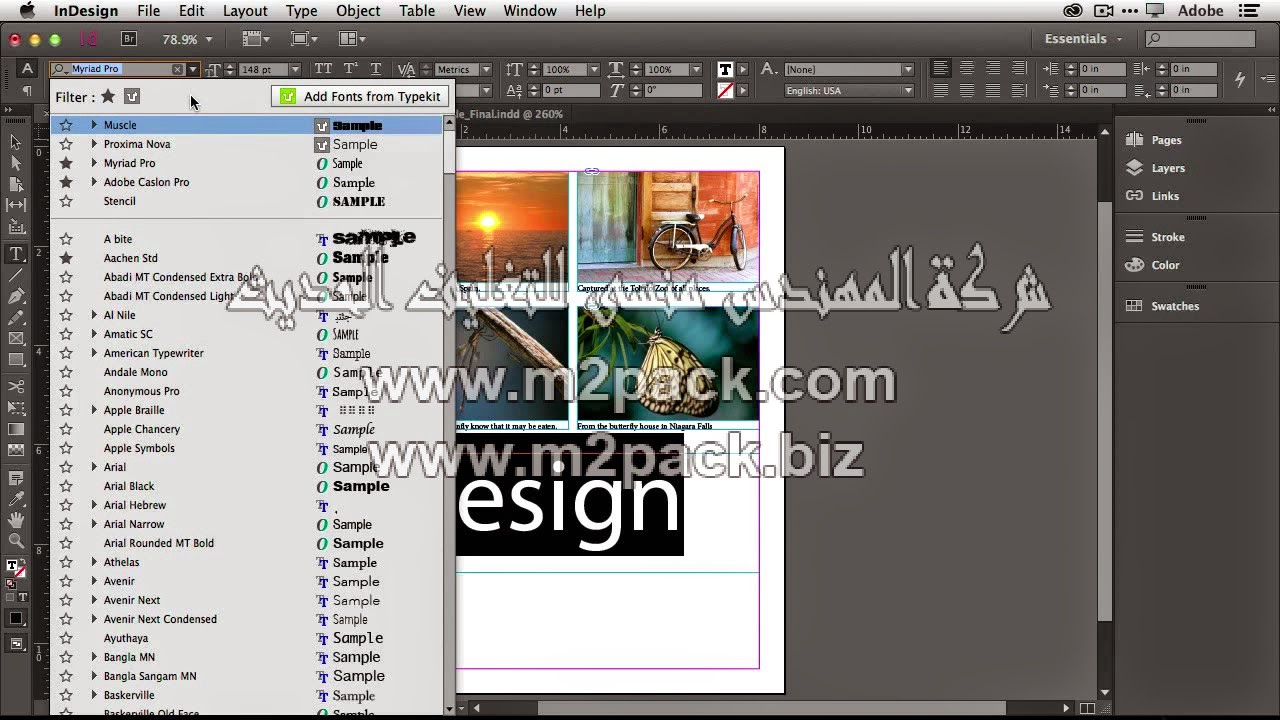Select the Zoom tool
This screenshot has height=720, width=1280.
point(16,541)
